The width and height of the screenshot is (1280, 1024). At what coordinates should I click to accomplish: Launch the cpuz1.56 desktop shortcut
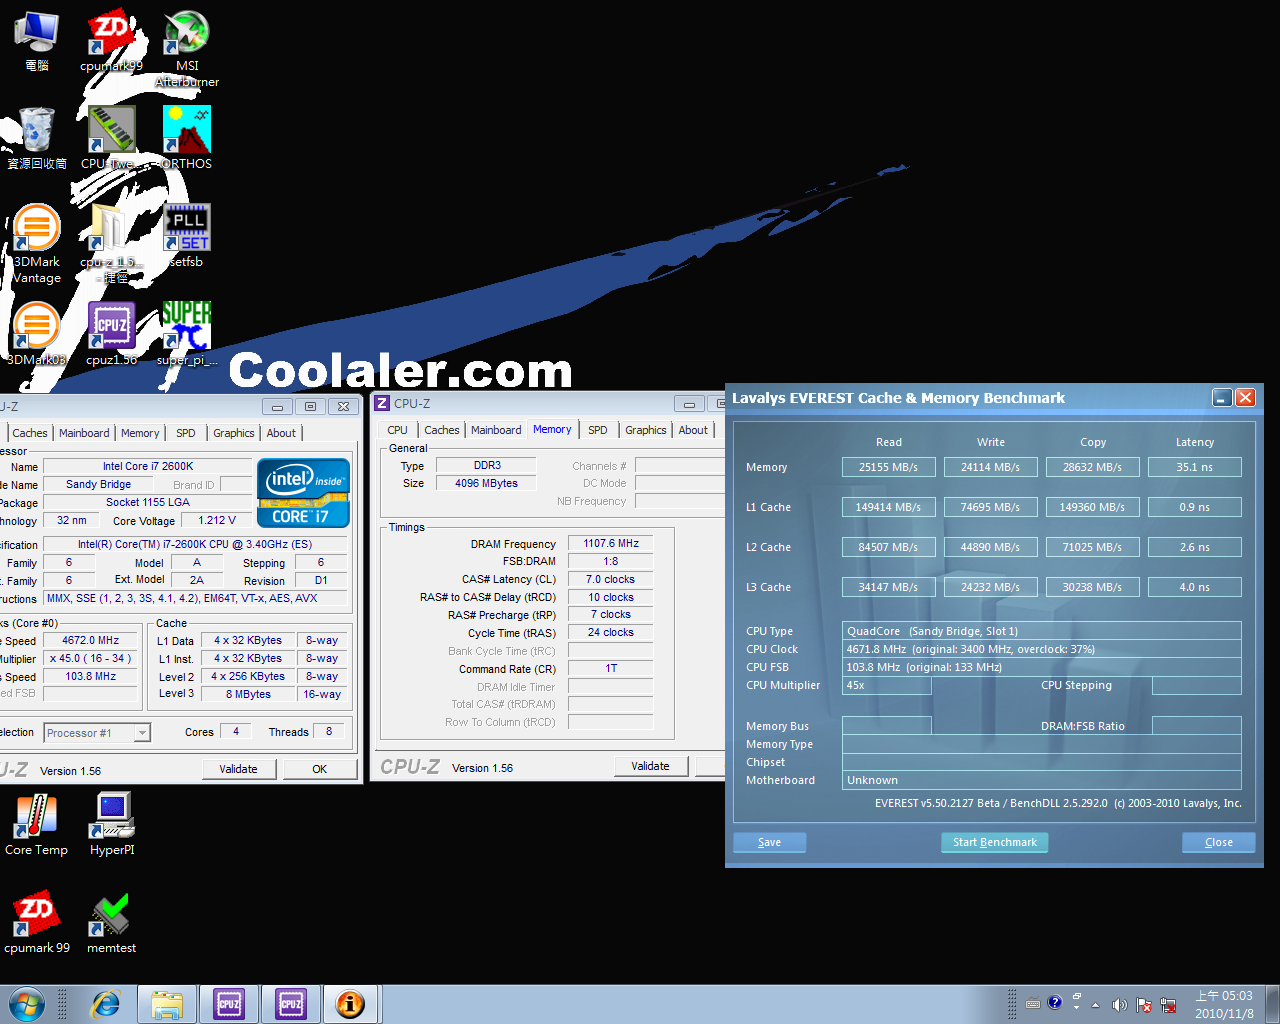point(111,334)
